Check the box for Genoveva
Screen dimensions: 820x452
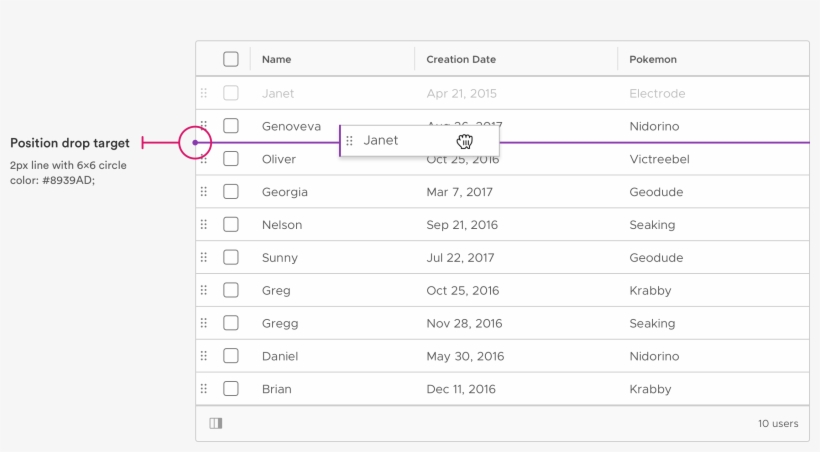(x=231, y=126)
